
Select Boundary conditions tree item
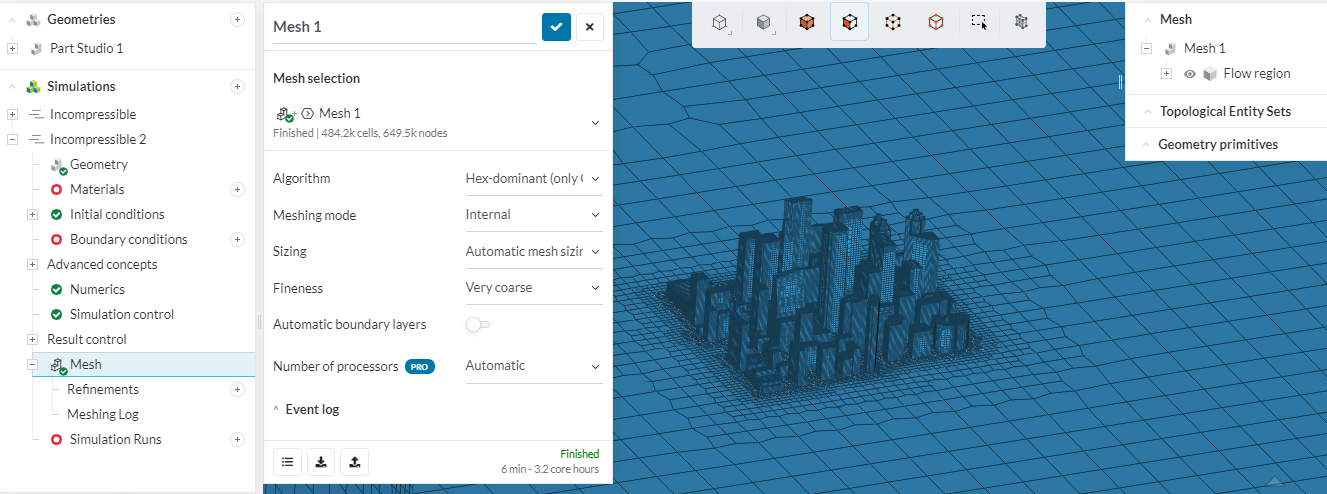point(129,239)
